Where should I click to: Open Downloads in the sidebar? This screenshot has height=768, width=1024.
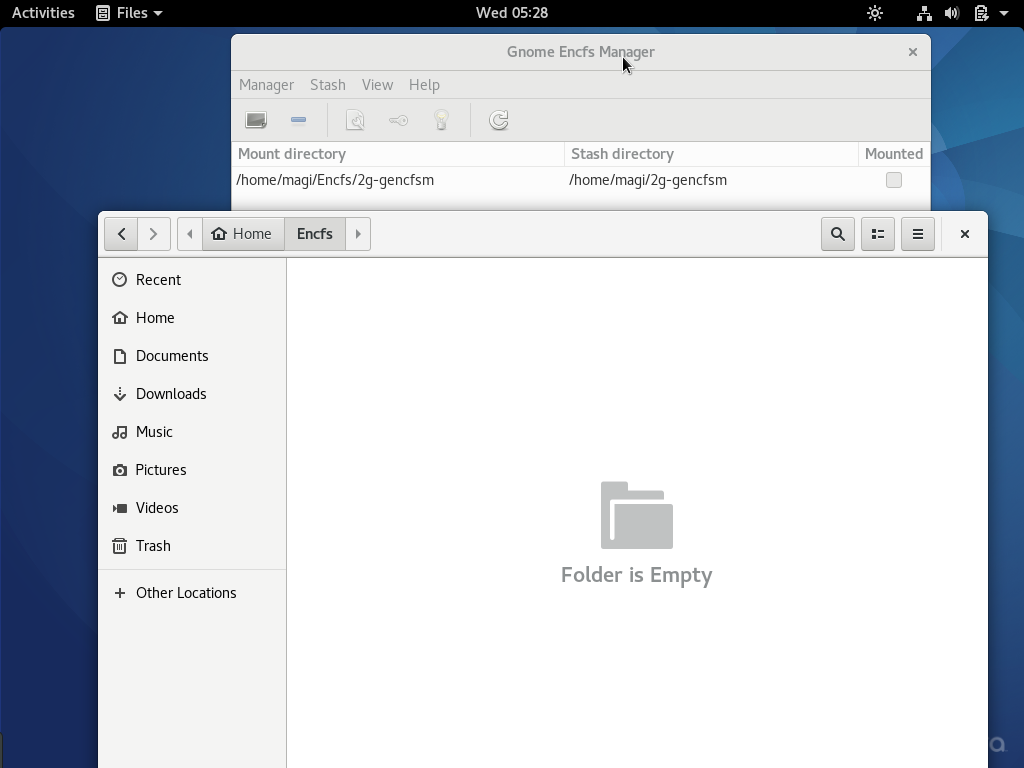(192, 394)
